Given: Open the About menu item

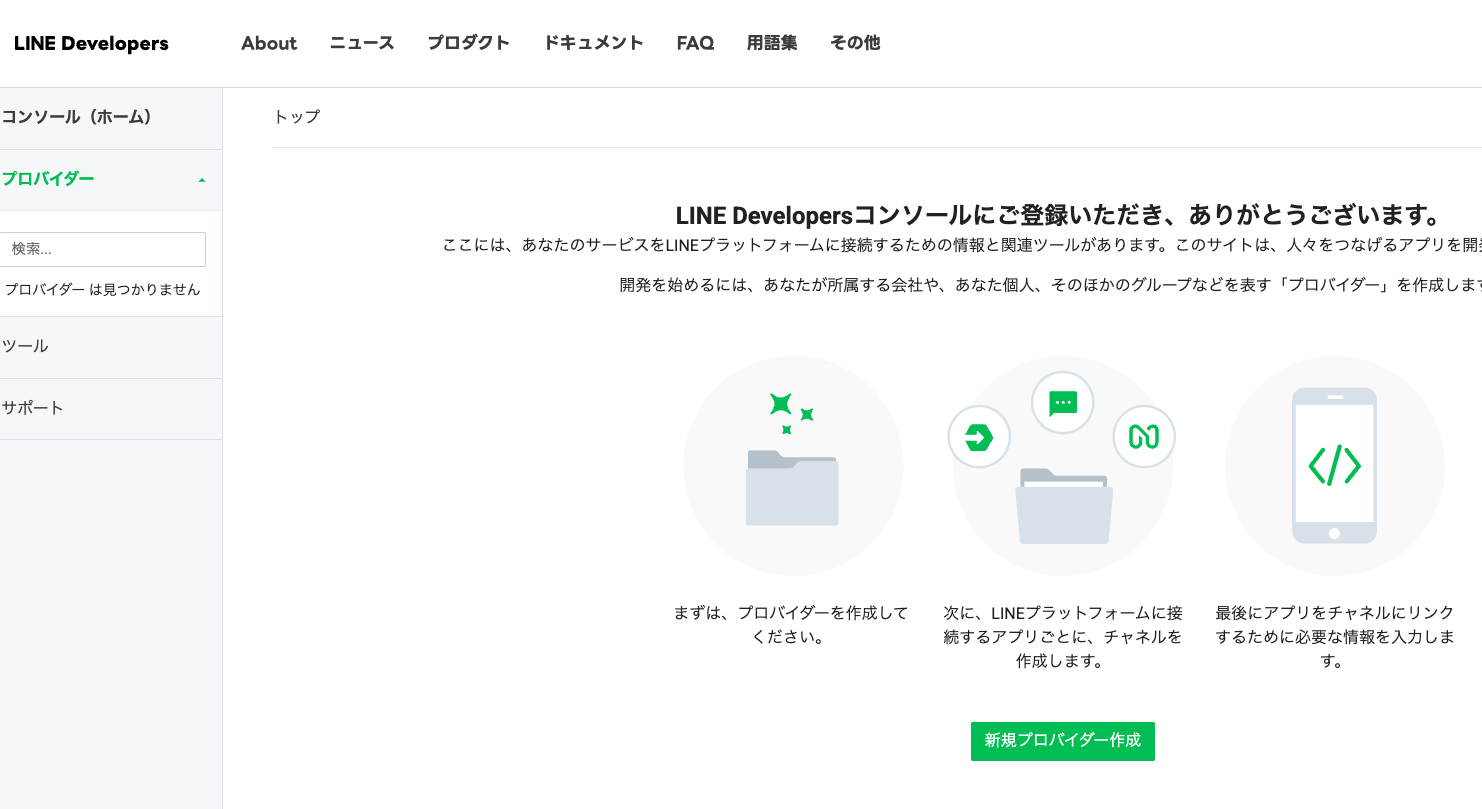Looking at the screenshot, I should (x=269, y=43).
